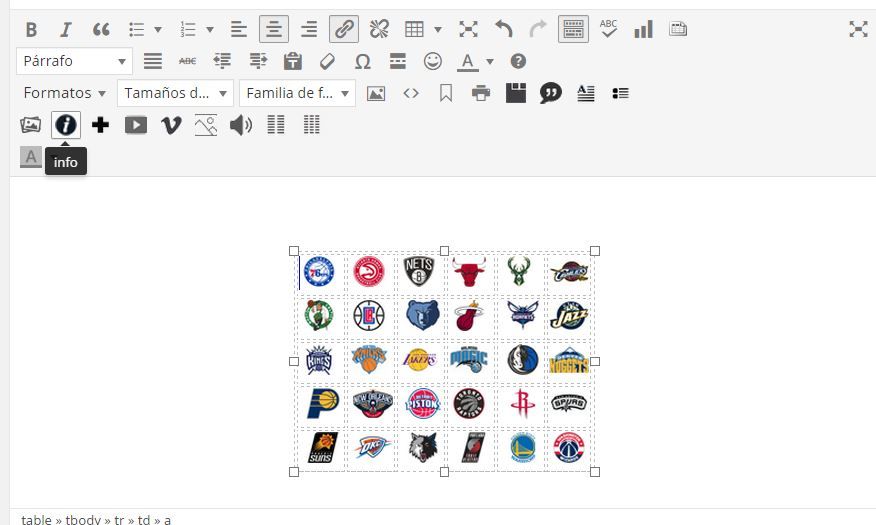Click the bar chart icon

click(644, 29)
